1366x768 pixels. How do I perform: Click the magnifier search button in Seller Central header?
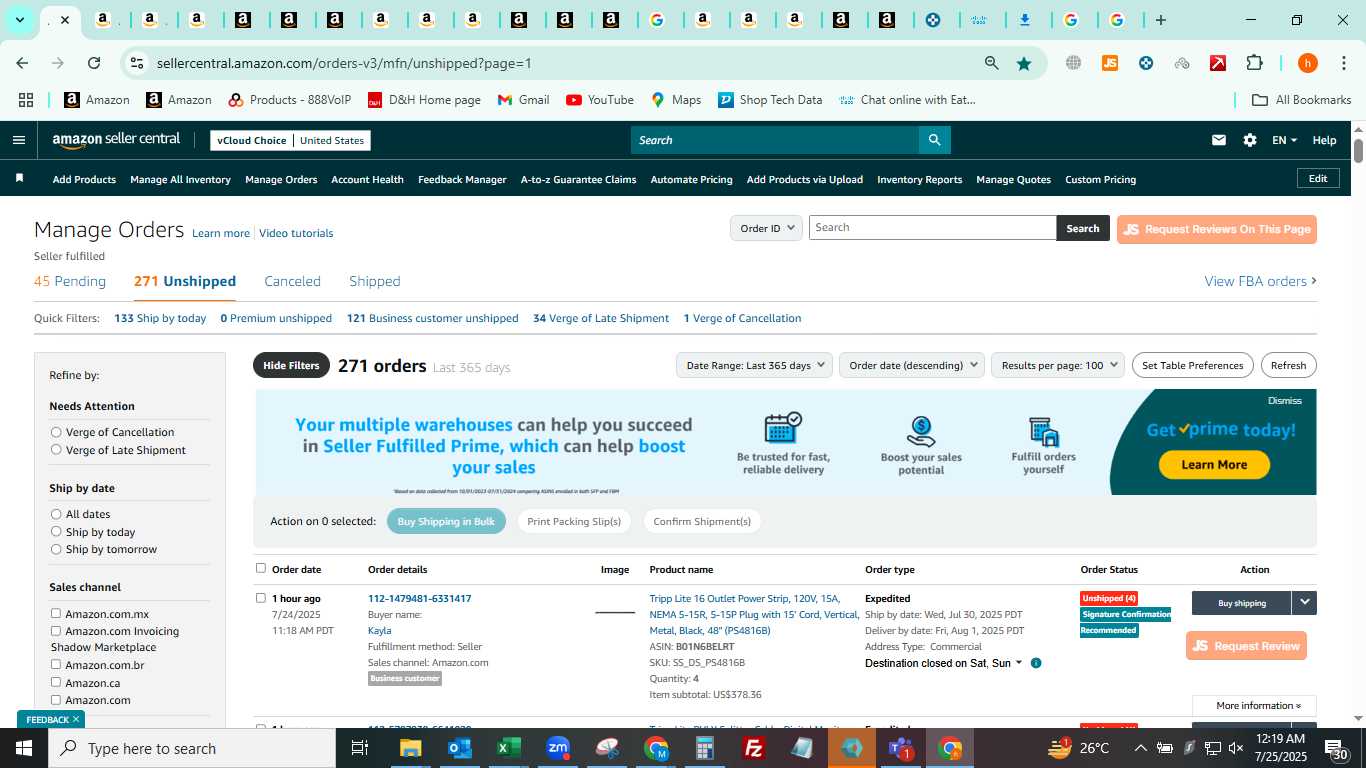click(x=934, y=140)
